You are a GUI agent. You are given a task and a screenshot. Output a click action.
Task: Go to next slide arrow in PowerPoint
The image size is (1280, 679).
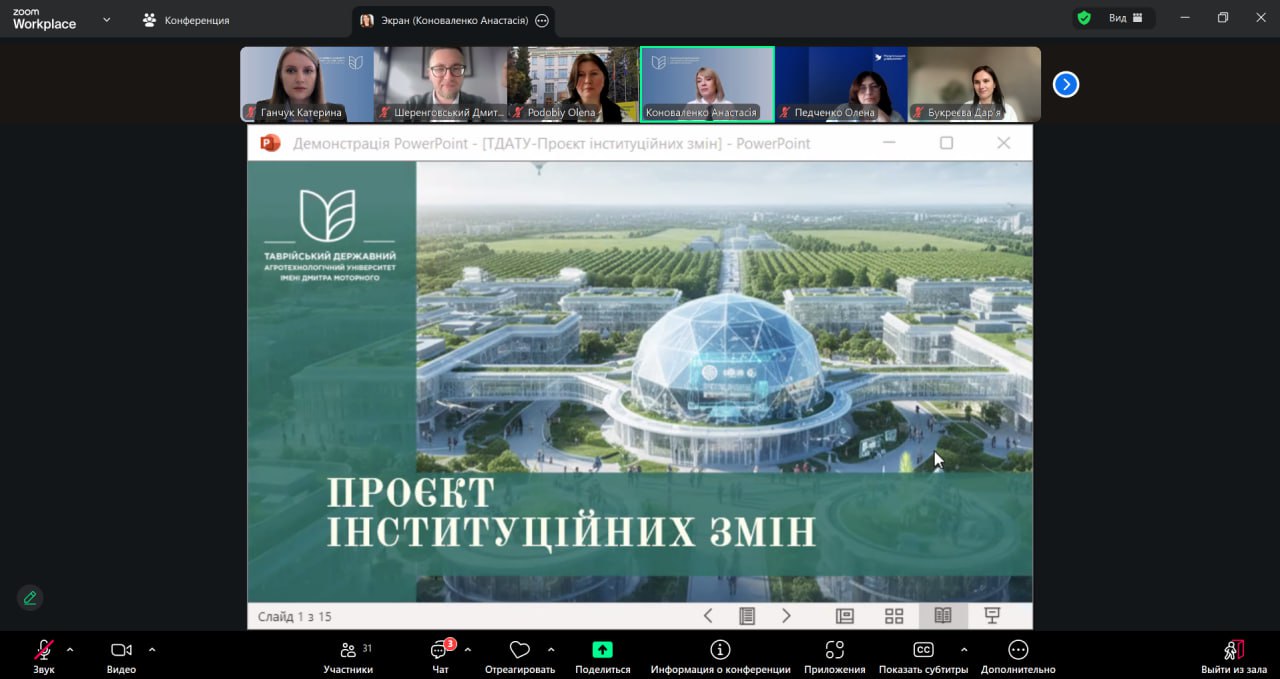(786, 616)
